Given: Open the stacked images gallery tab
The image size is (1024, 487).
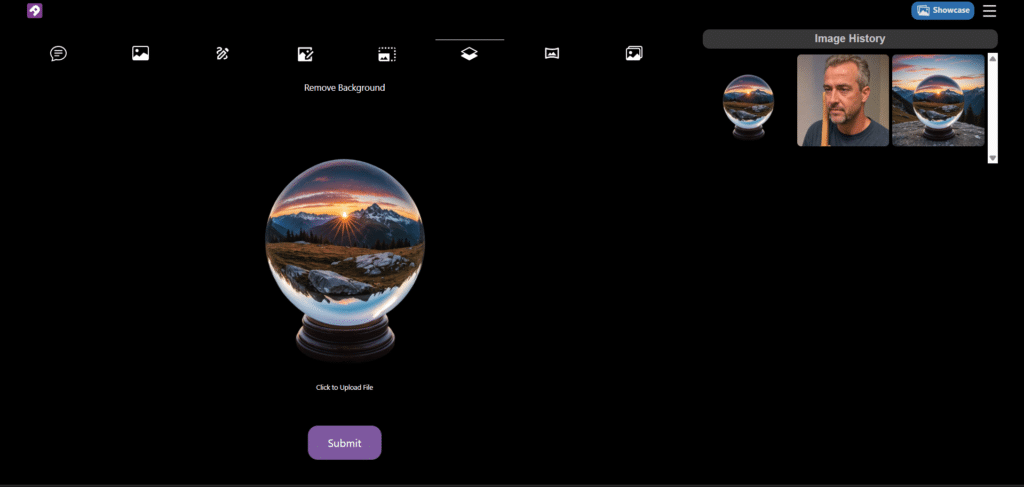Looking at the screenshot, I should coord(634,54).
